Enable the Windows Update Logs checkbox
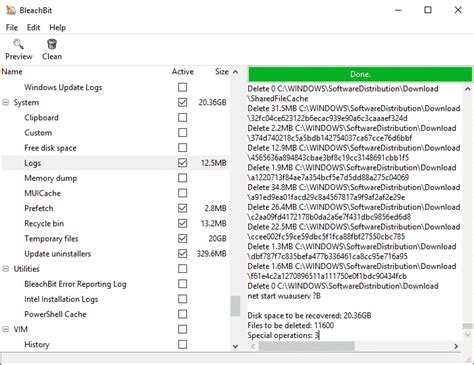Image resolution: width=474 pixels, height=365 pixels. tap(182, 87)
